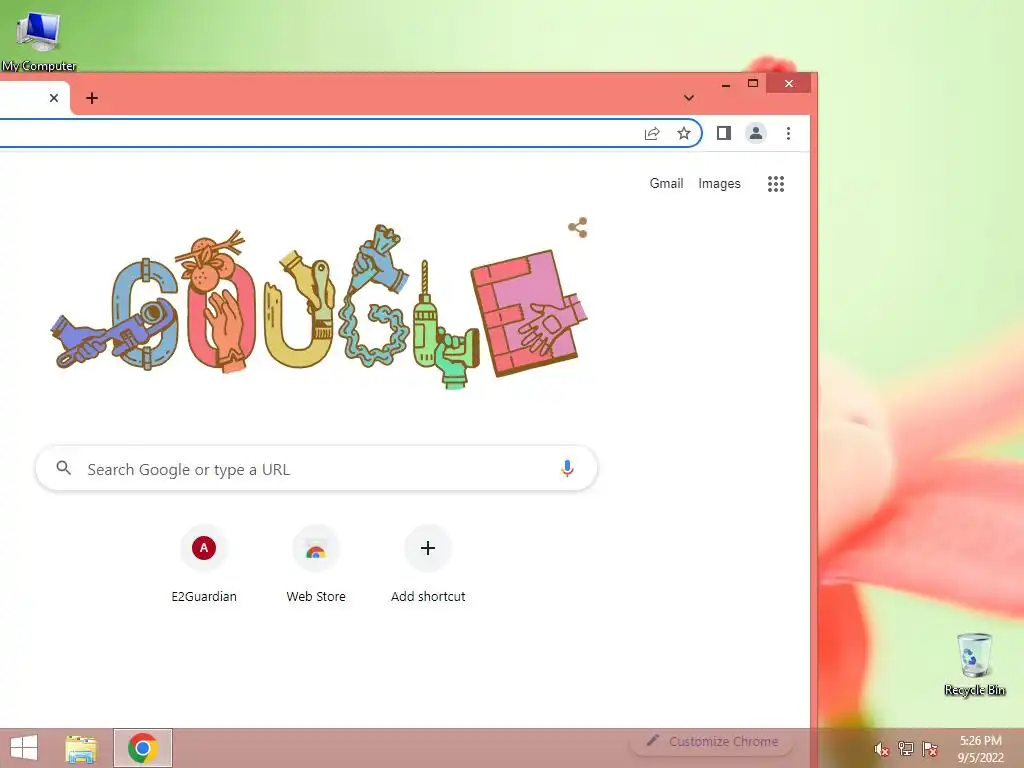The image size is (1024, 768).
Task: Open the E2Guardian shortcut
Action: [x=204, y=566]
